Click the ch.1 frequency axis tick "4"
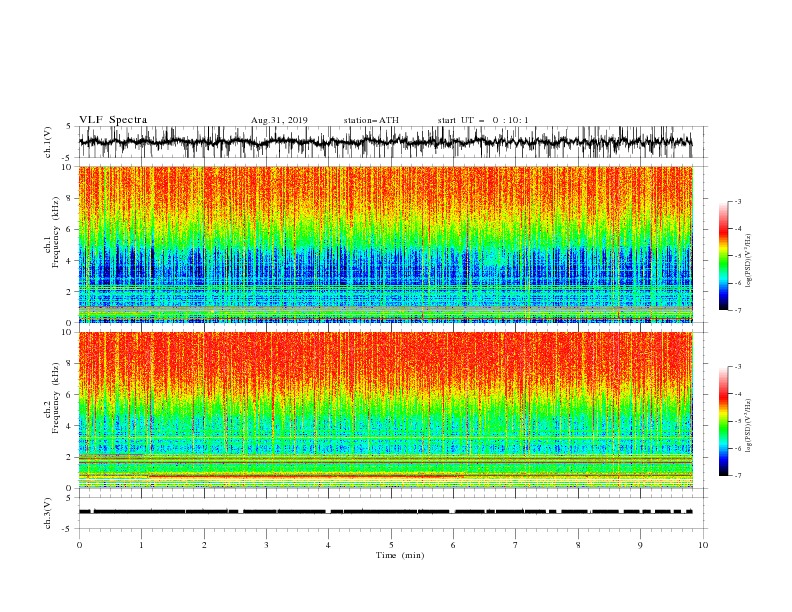This screenshot has height=612, width=792. pyautogui.click(x=70, y=261)
